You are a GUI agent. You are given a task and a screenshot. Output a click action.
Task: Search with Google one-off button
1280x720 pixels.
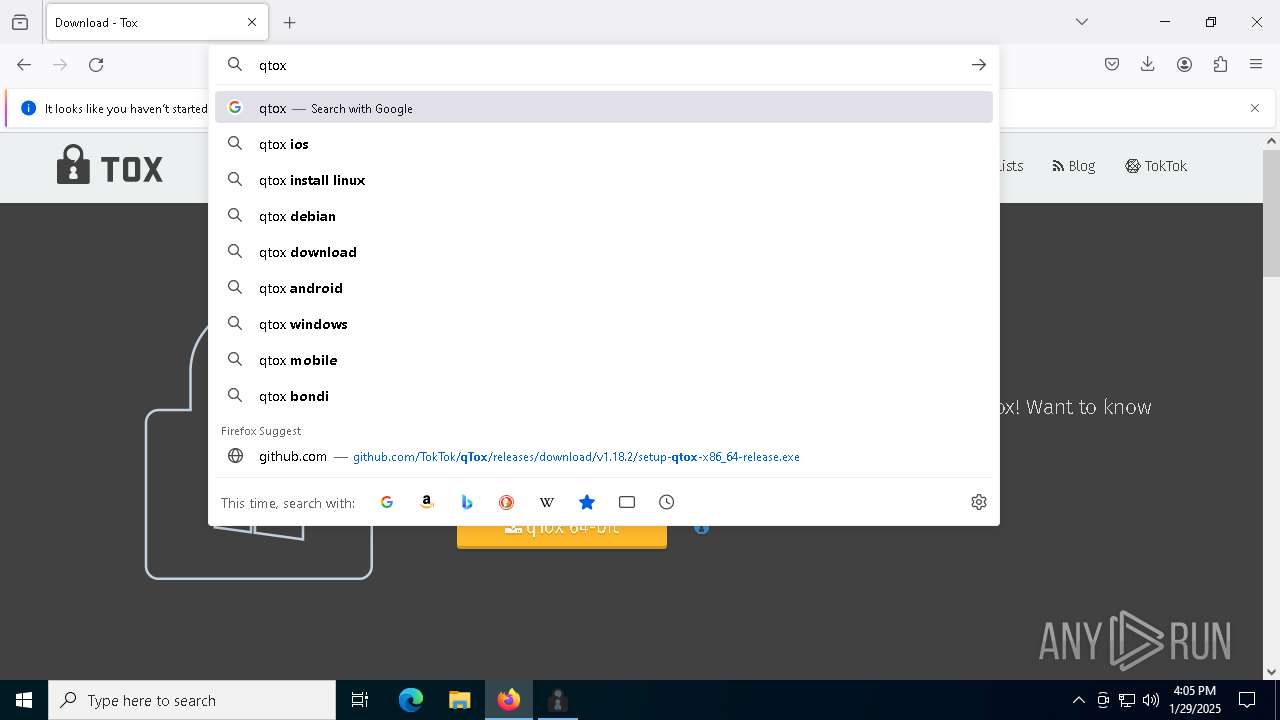387,502
